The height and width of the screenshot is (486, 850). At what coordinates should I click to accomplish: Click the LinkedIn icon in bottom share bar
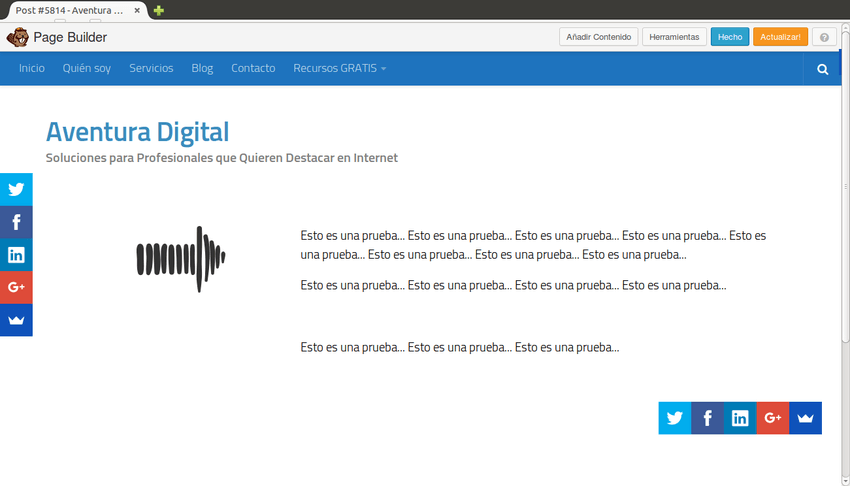click(740, 418)
